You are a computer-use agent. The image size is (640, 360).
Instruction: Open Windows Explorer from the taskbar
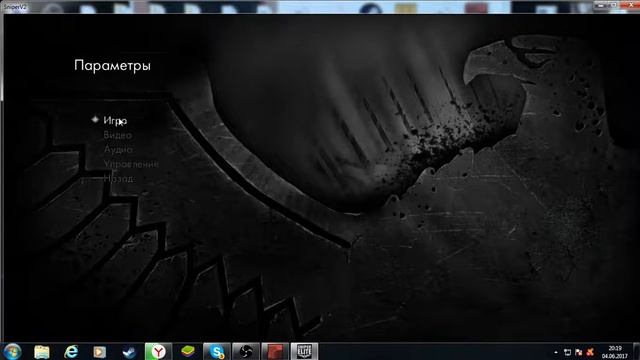click(x=42, y=351)
